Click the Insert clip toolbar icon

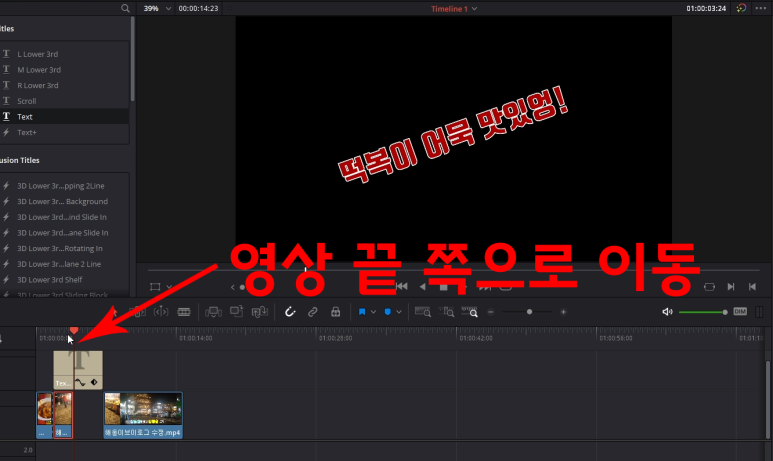point(213,312)
